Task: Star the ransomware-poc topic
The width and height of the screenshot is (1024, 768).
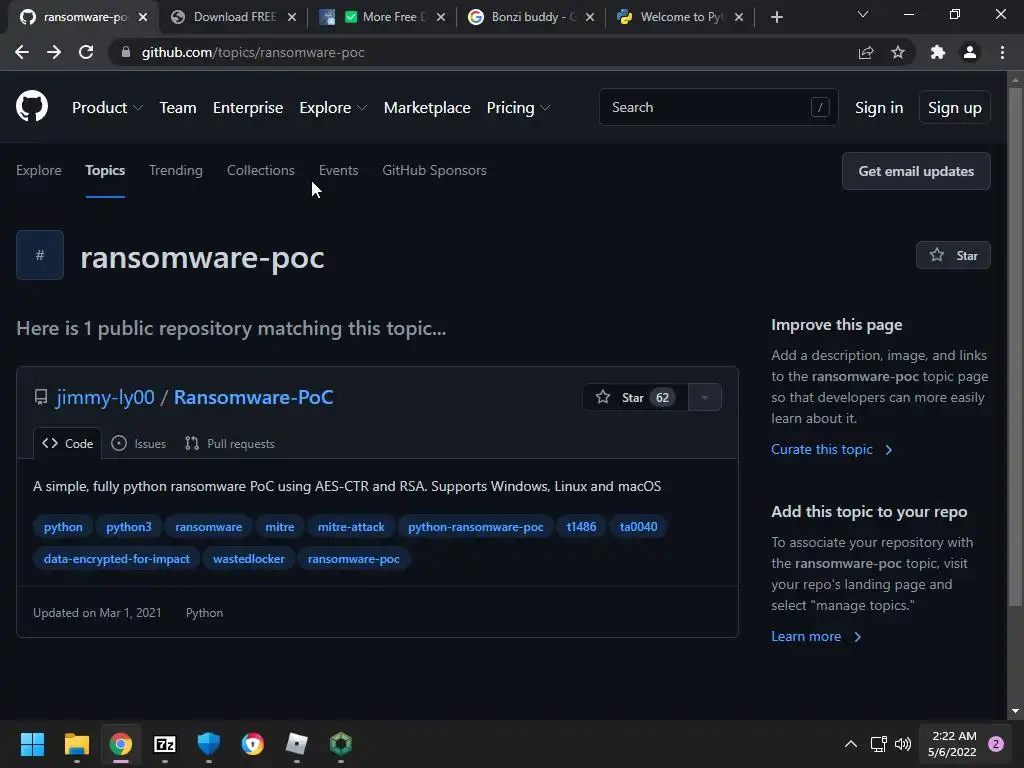Action: pos(953,255)
